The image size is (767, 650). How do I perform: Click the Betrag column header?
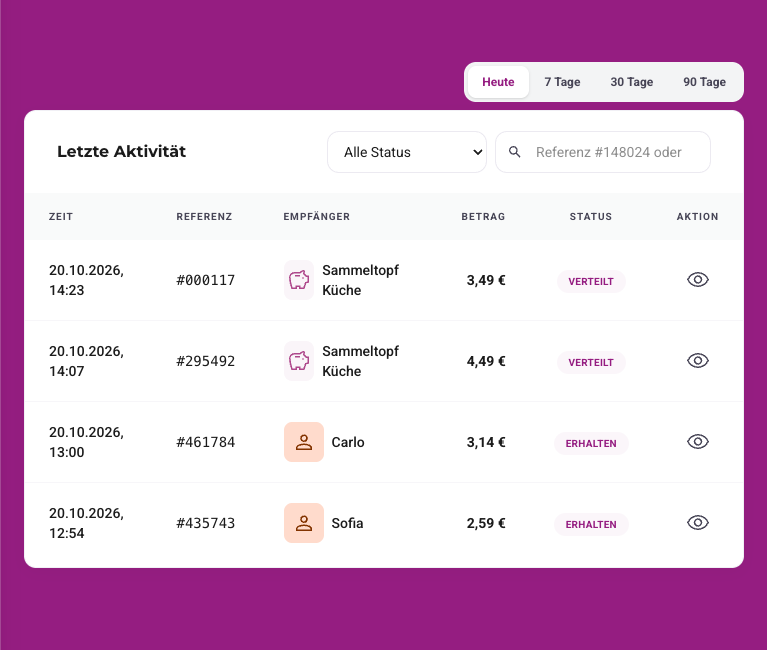pyautogui.click(x=483, y=217)
